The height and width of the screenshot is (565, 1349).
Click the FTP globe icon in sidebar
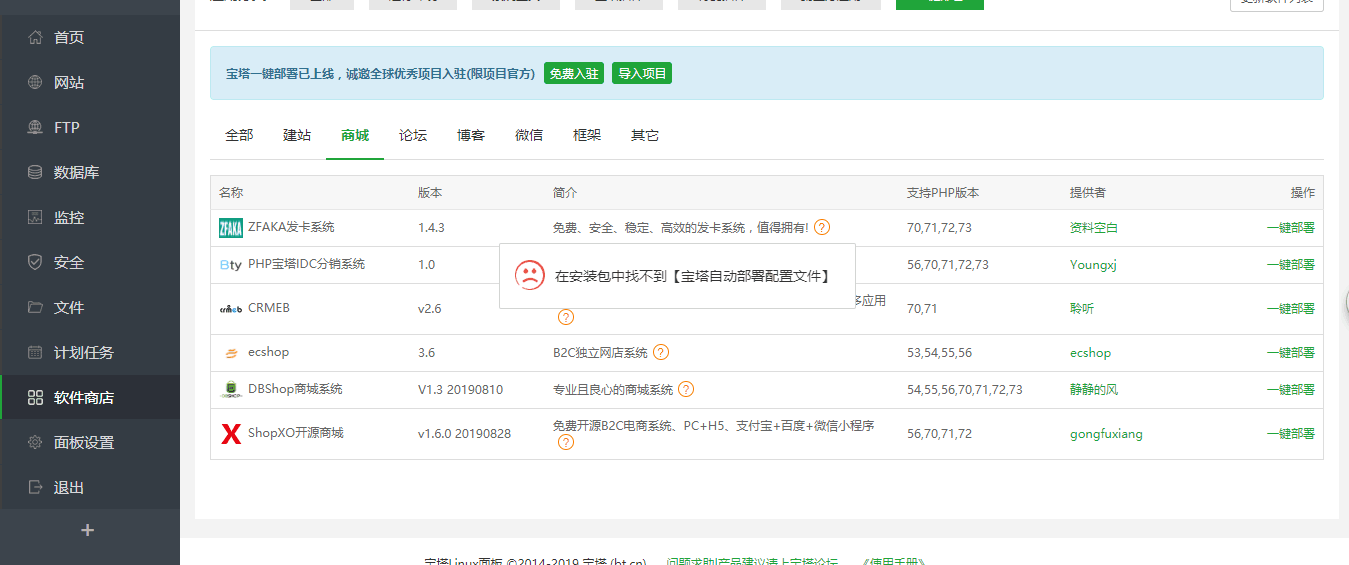pyautogui.click(x=35, y=128)
